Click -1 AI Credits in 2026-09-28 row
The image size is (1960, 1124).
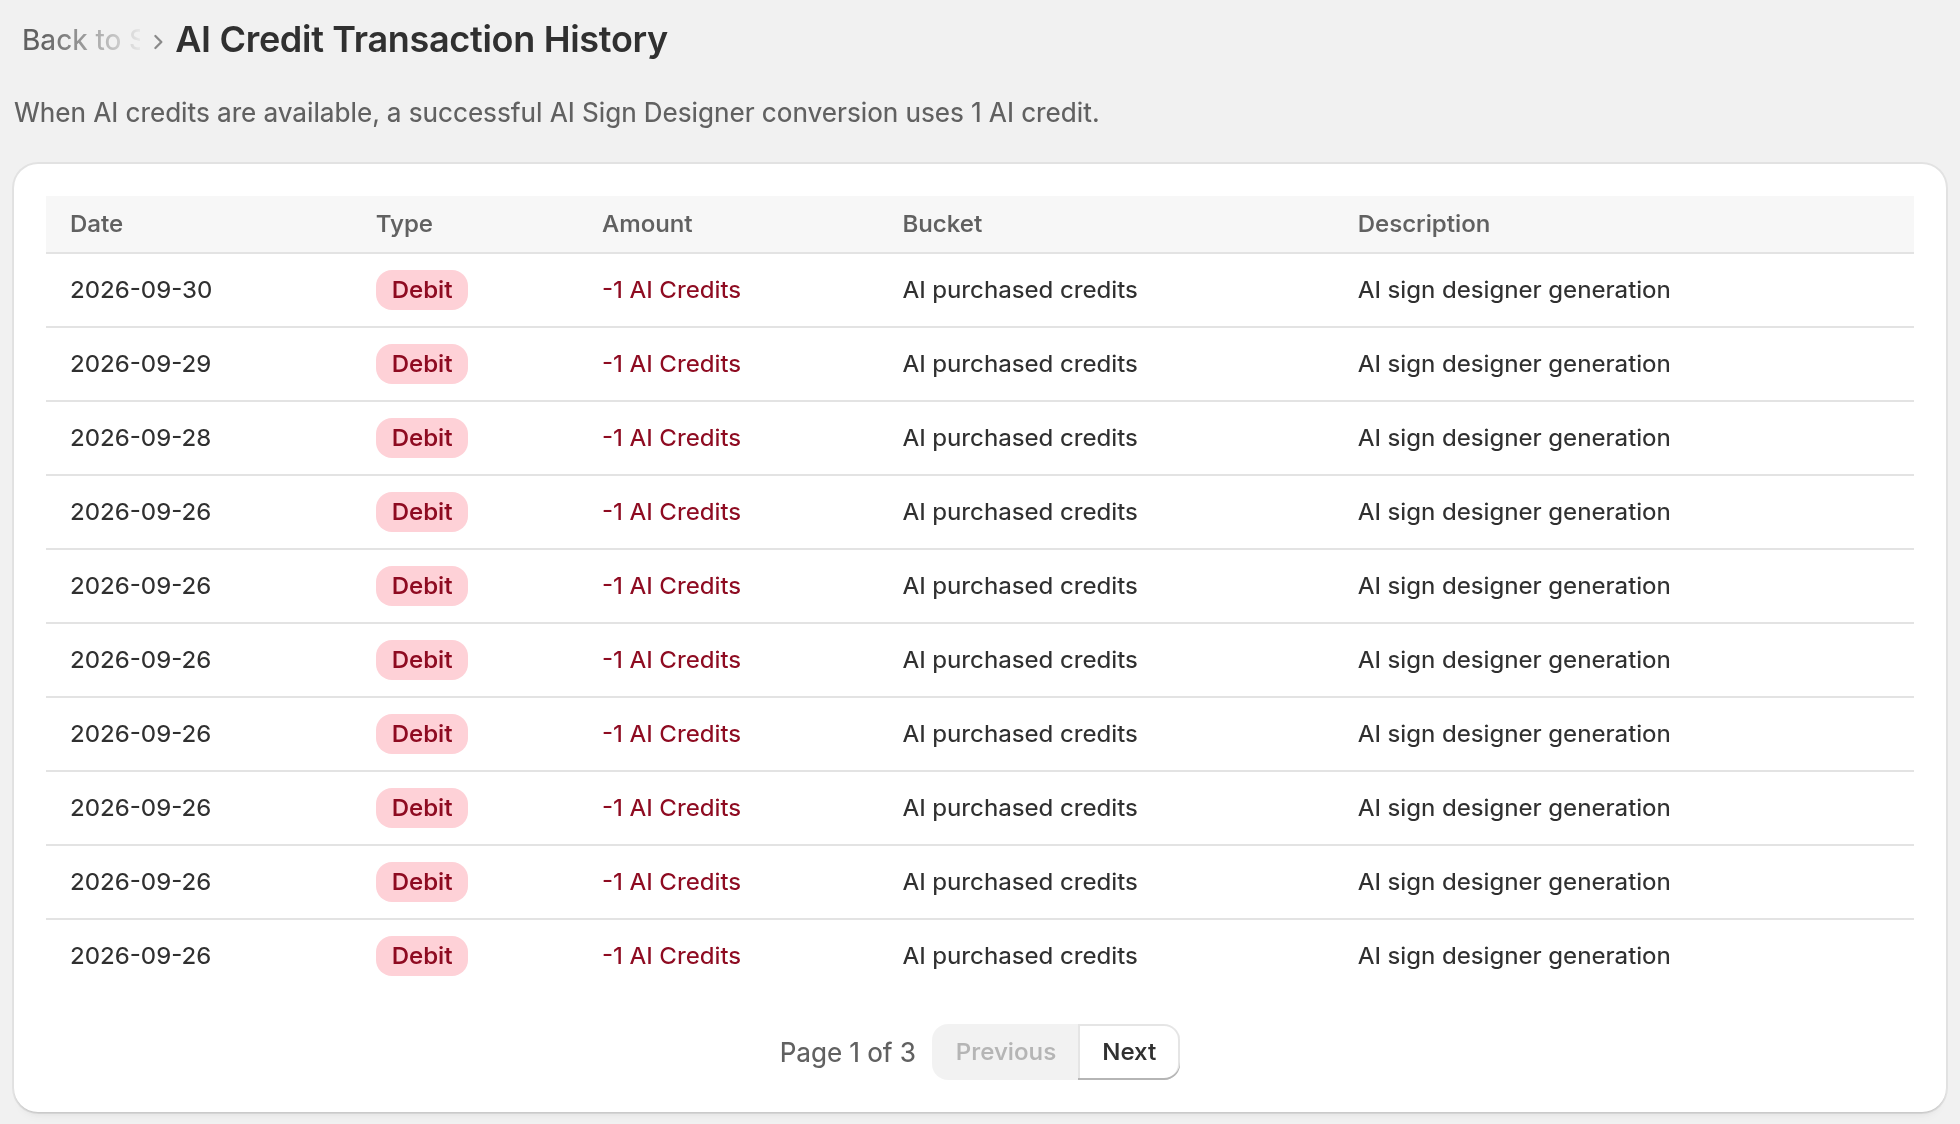[x=671, y=438]
